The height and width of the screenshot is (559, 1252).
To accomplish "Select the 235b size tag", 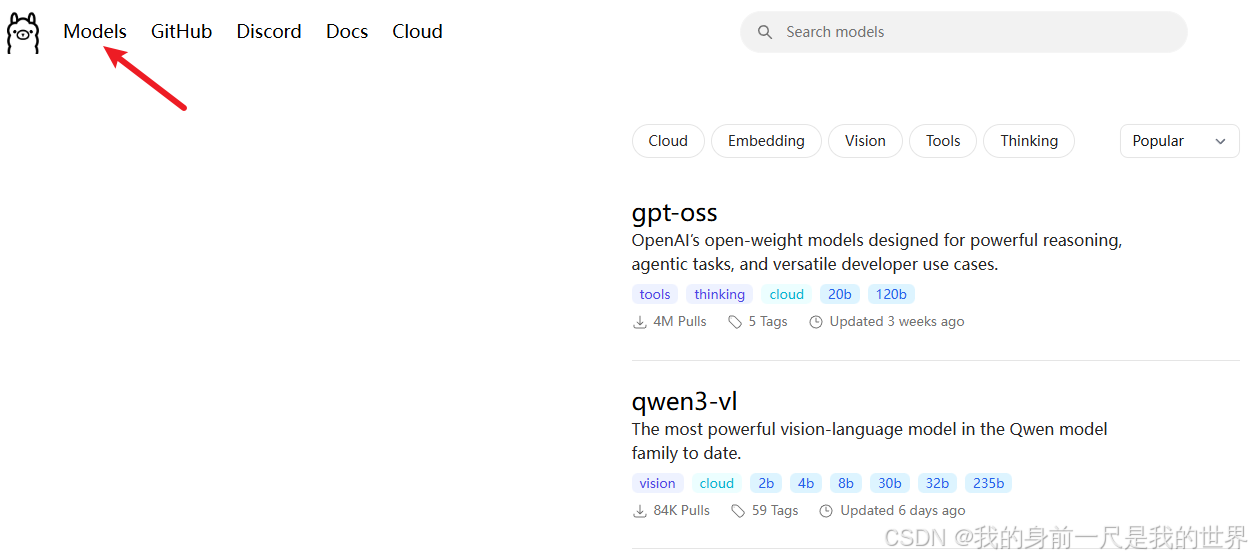I will point(989,483).
